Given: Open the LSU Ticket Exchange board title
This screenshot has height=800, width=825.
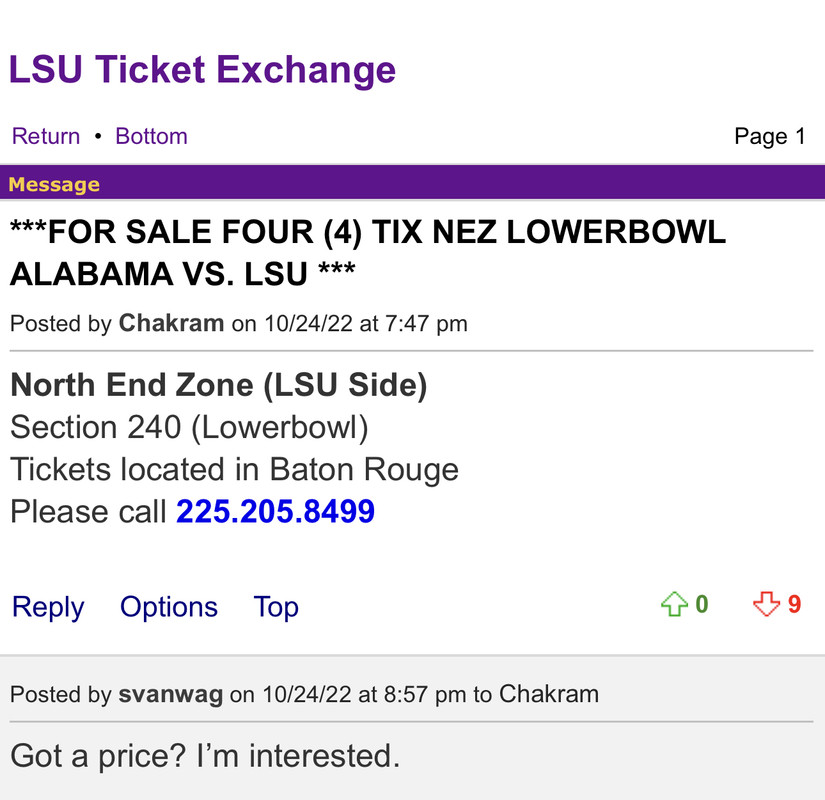Looking at the screenshot, I should point(202,70).
